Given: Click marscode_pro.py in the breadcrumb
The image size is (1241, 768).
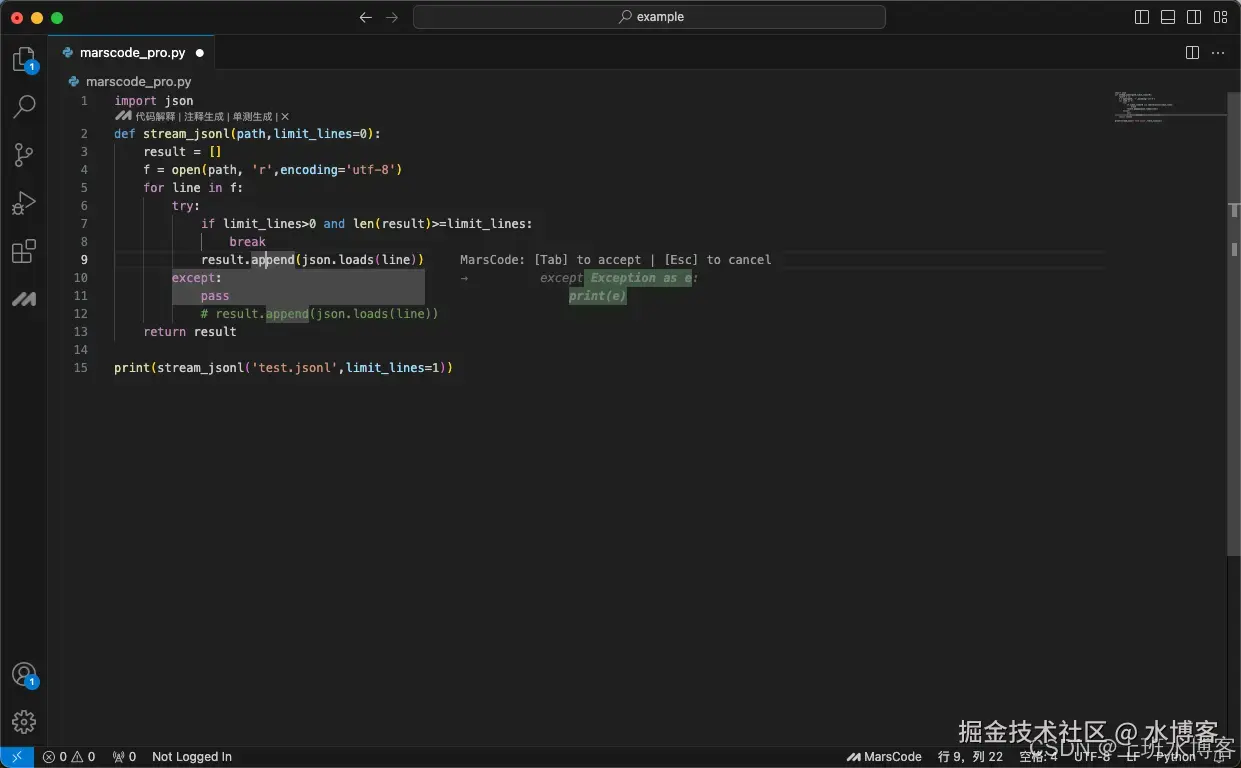Looking at the screenshot, I should [x=138, y=81].
